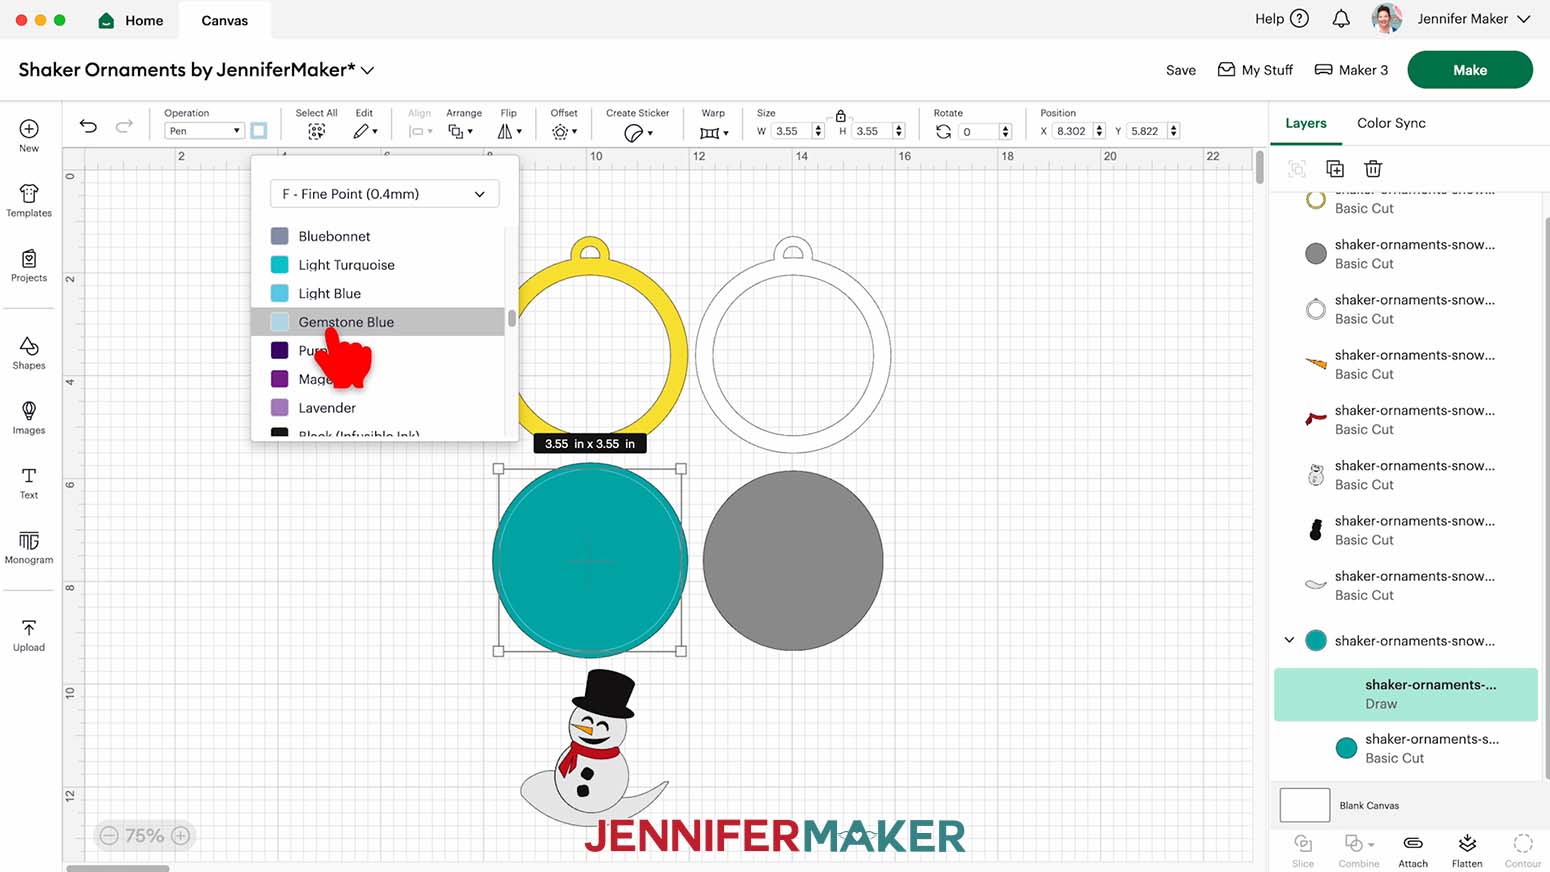
Task: Click the Y position field
Action: pyautogui.click(x=1147, y=131)
